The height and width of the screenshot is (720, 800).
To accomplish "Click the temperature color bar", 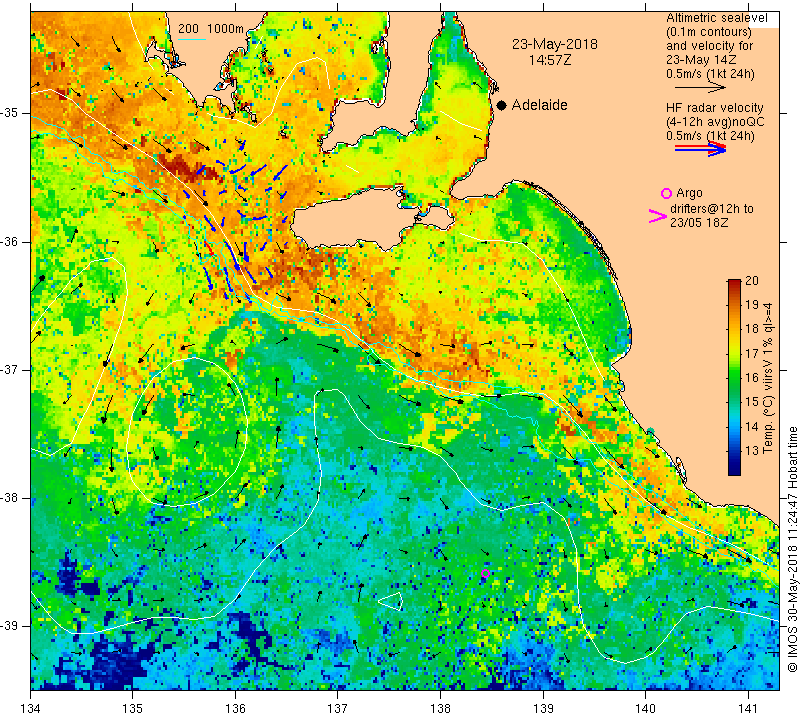I will [734, 377].
